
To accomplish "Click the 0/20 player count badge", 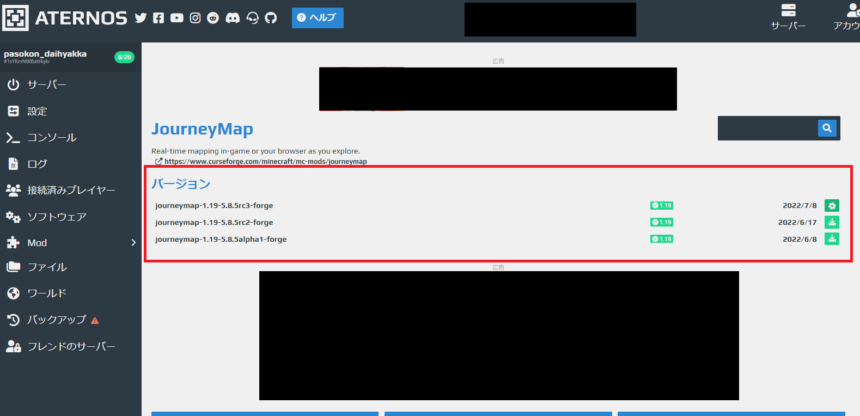I will [x=125, y=57].
